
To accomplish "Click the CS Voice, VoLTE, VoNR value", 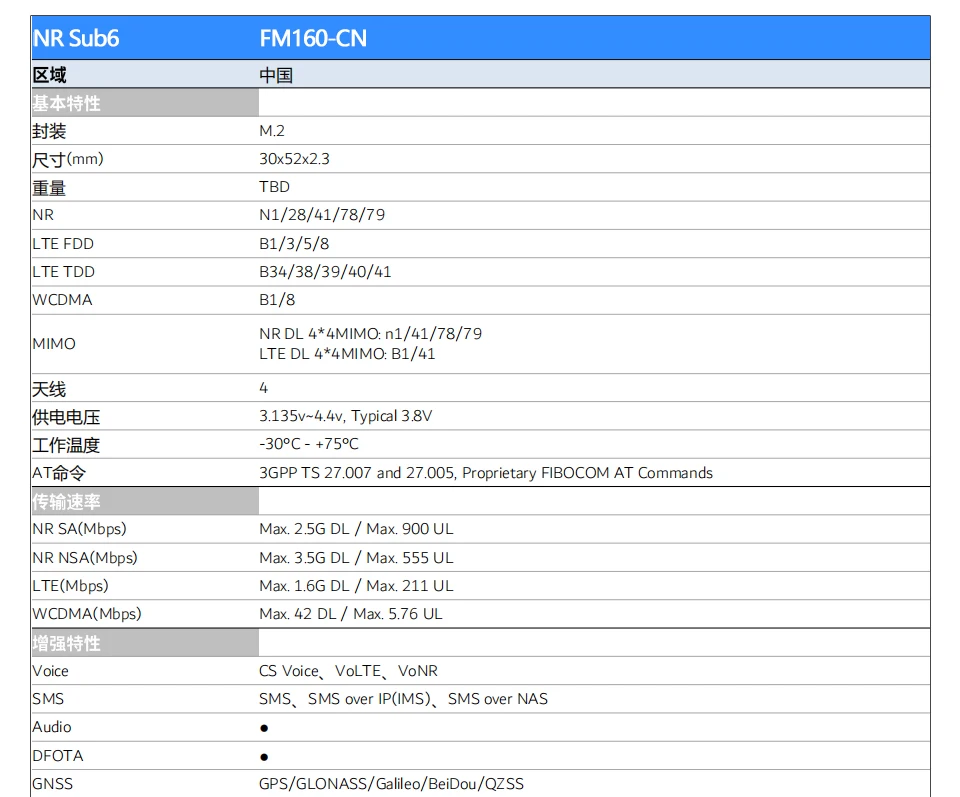I will (x=348, y=671).
